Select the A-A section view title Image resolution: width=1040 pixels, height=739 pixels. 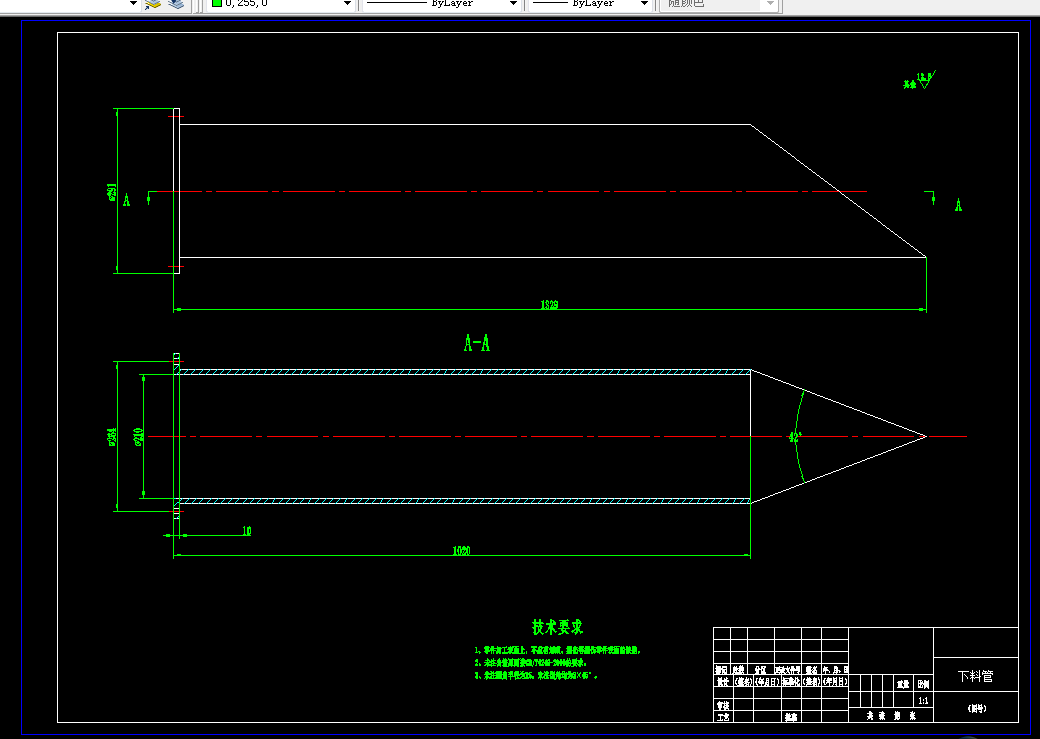tap(477, 343)
